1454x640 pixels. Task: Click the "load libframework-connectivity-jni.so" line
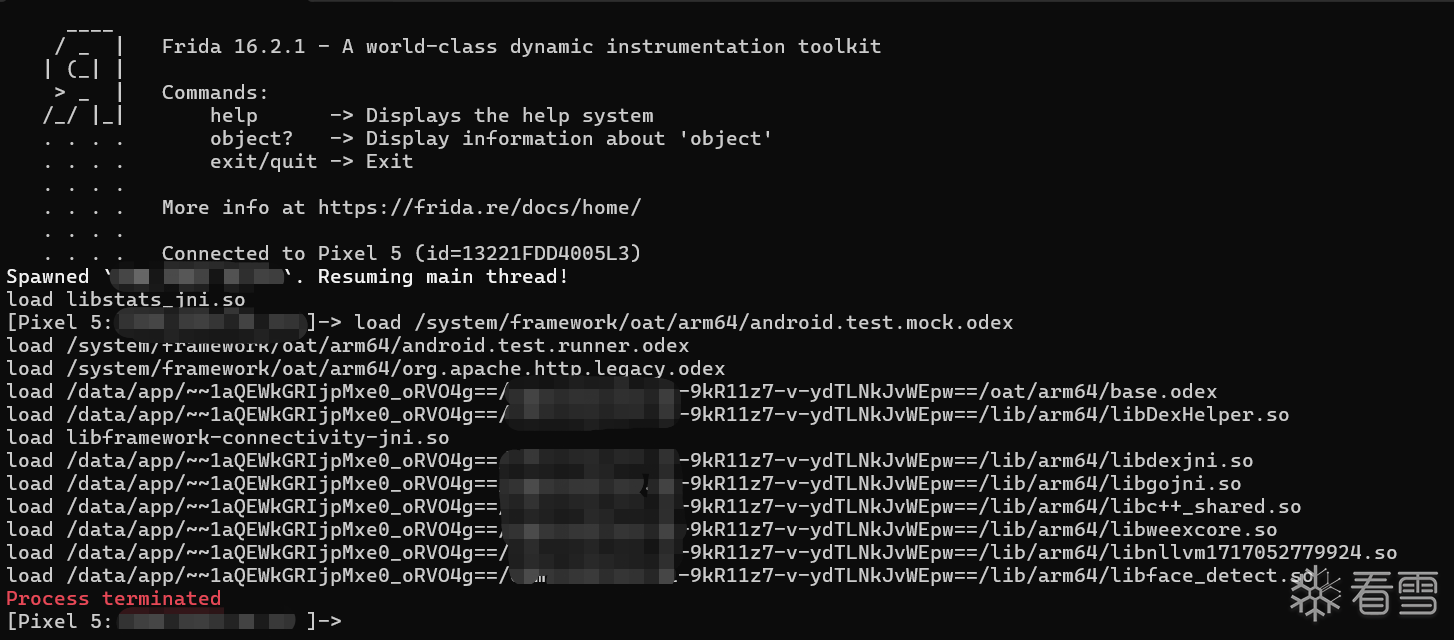pos(227,438)
